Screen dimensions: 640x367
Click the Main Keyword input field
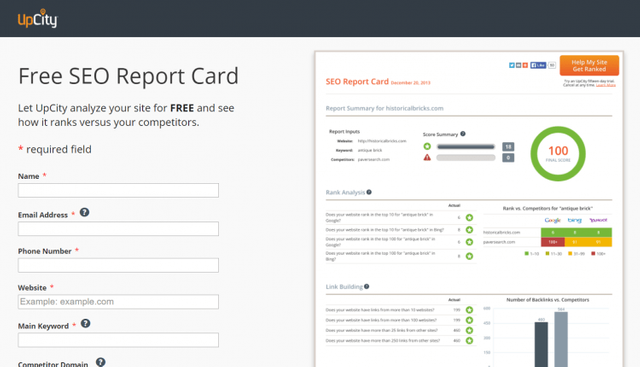point(118,340)
